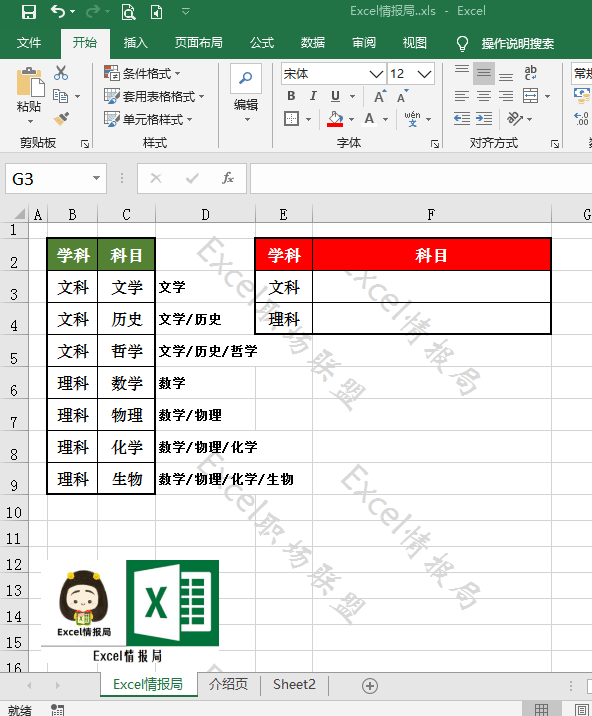
Task: Select column D header
Action: coord(206,214)
